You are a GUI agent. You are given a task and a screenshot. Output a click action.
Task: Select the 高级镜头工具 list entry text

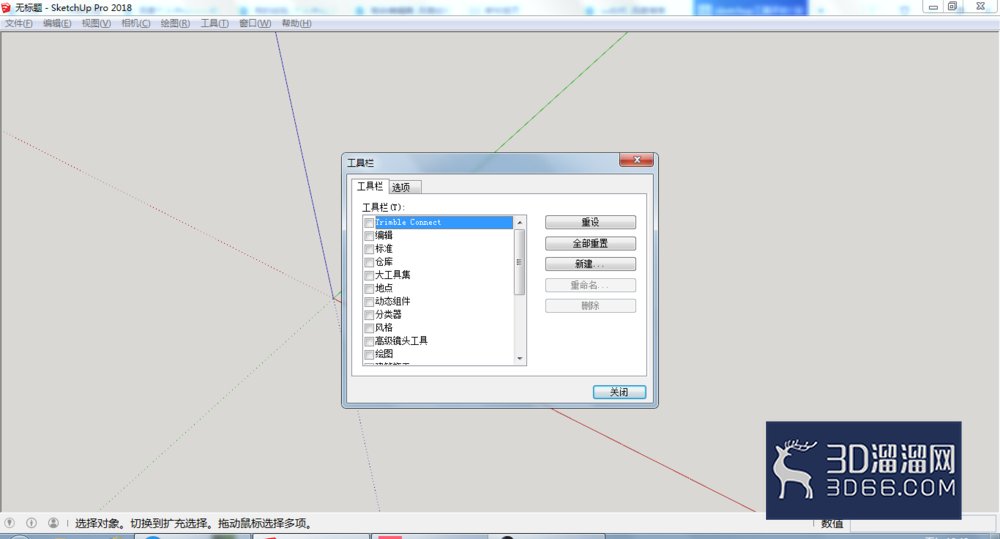coord(401,341)
